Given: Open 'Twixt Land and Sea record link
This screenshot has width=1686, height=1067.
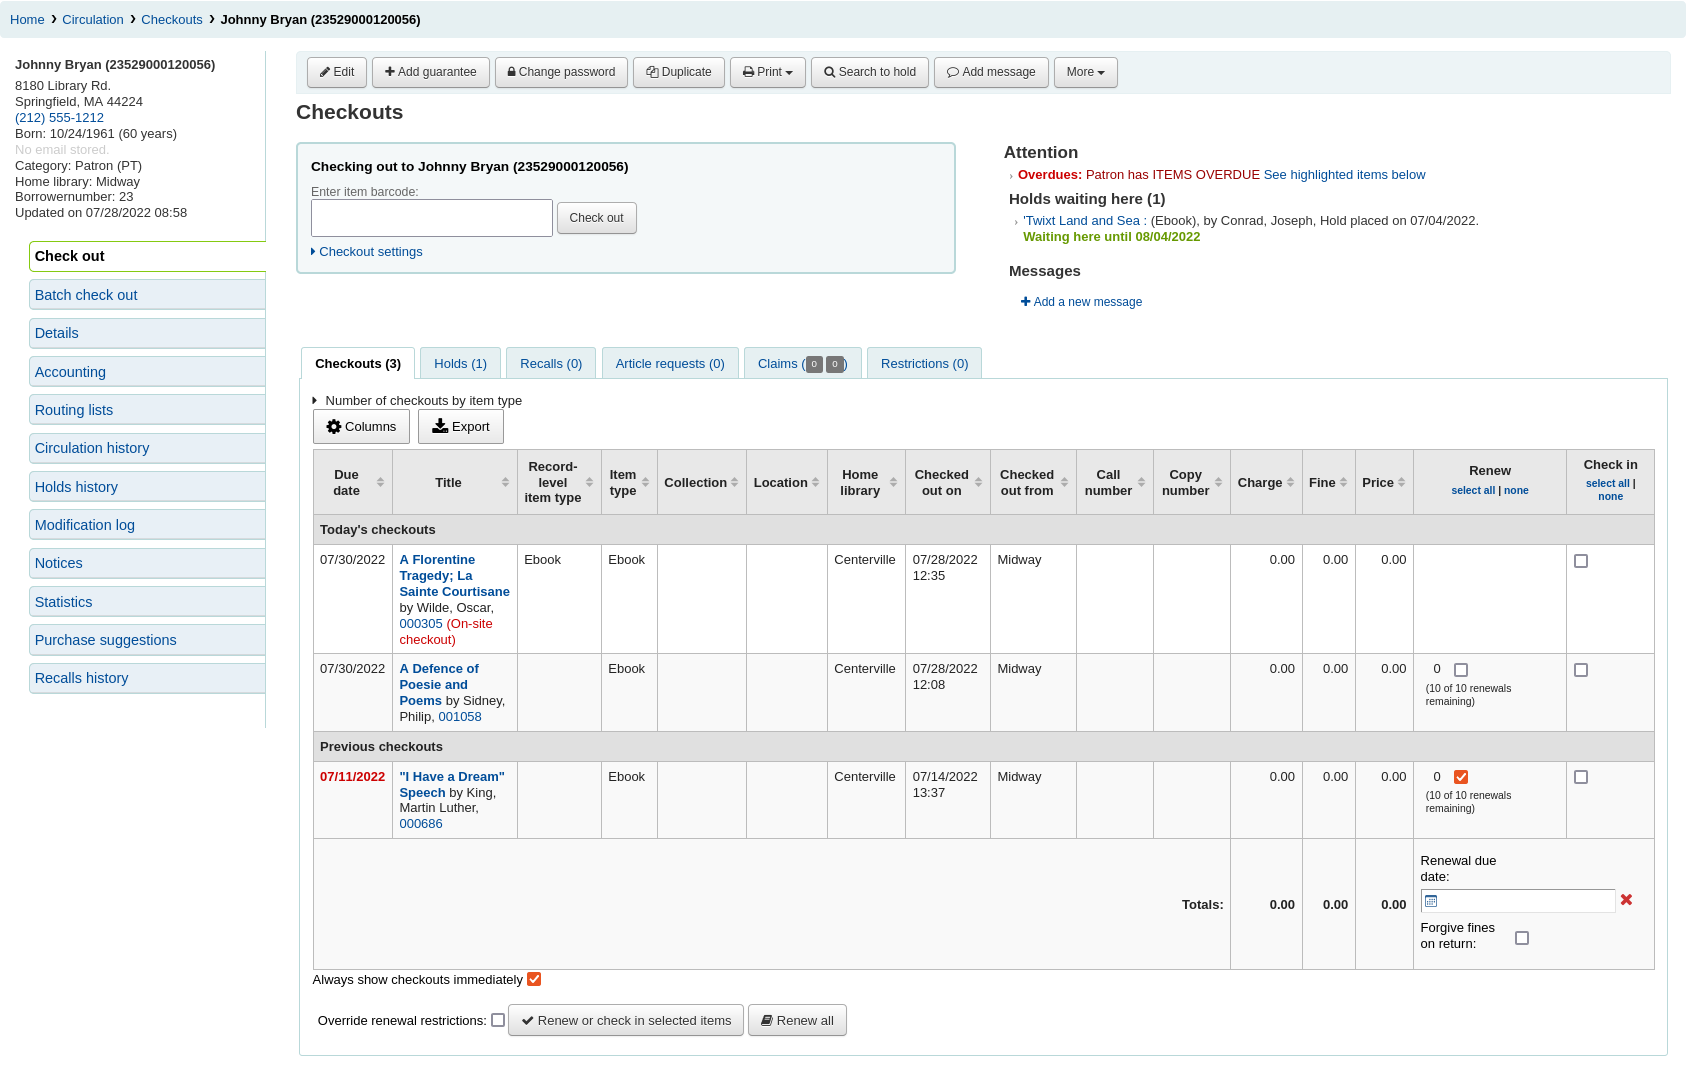Looking at the screenshot, I should click(x=1083, y=220).
